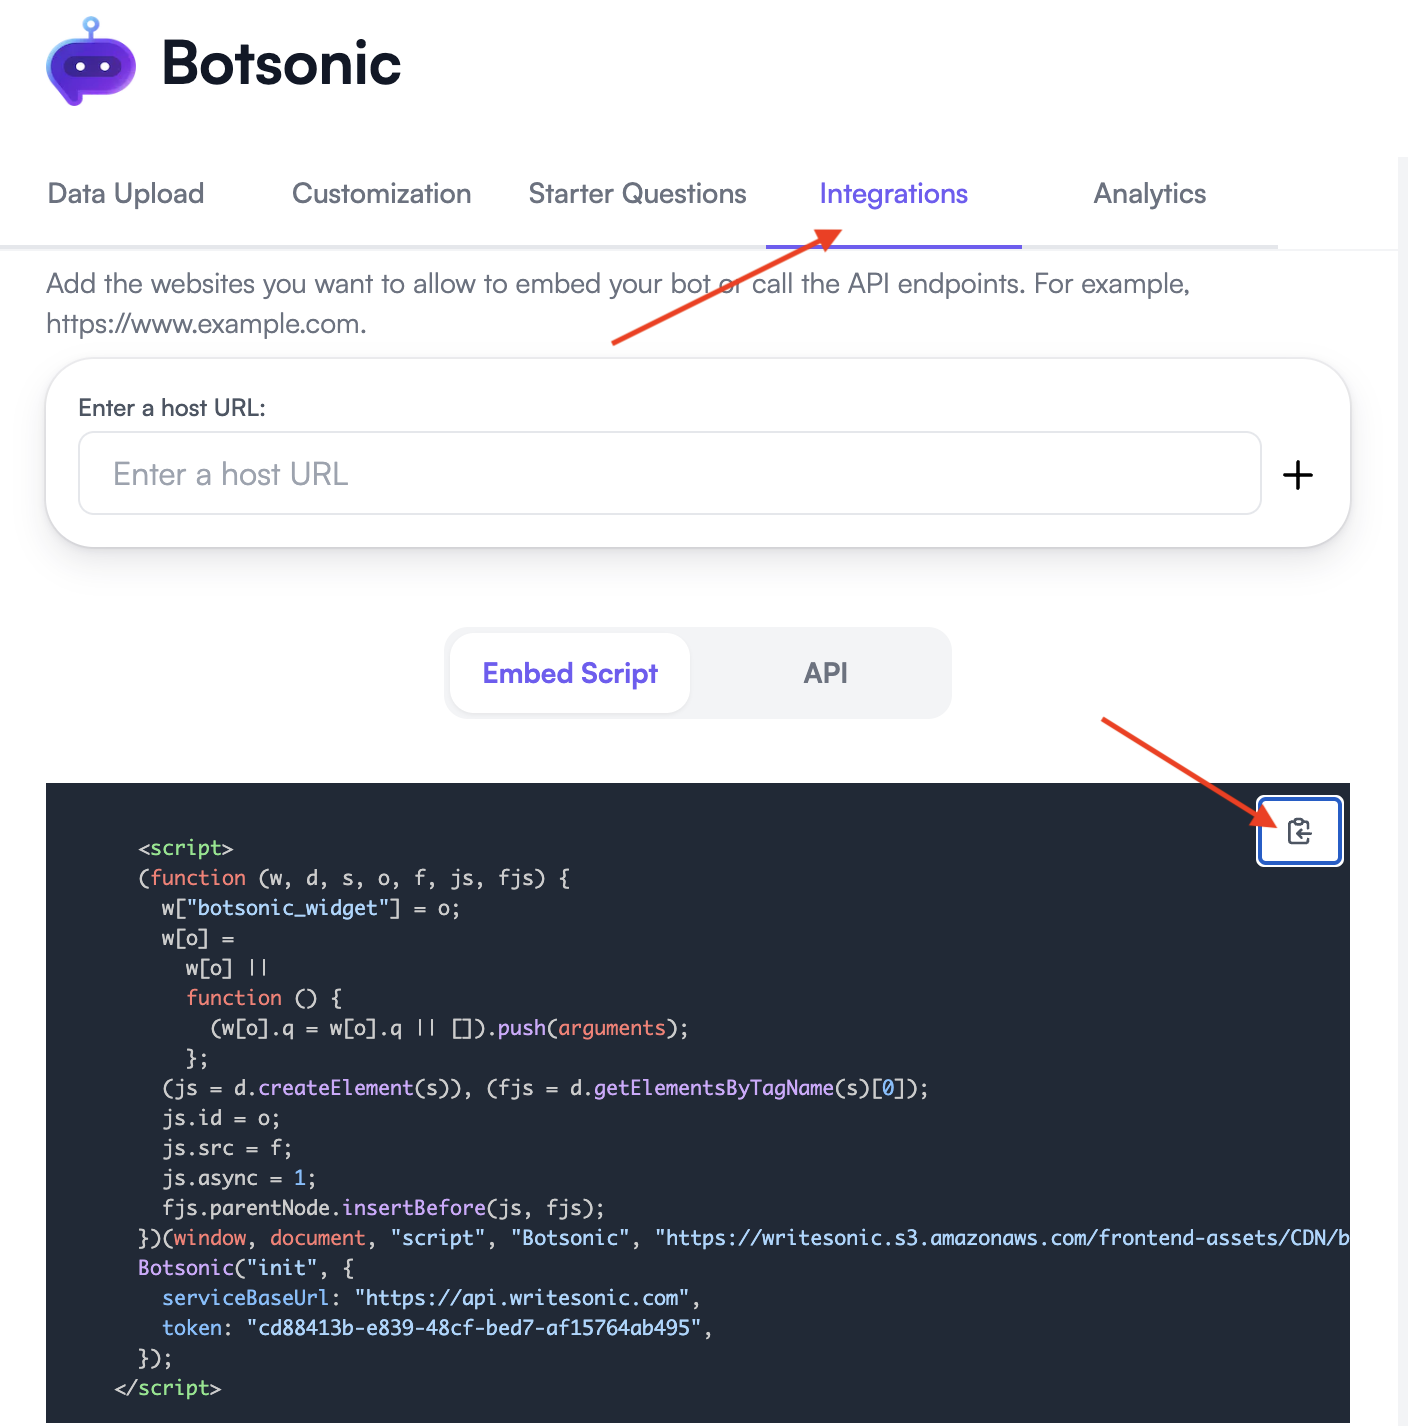Go to the Analytics tab
The height and width of the screenshot is (1426, 1408).
tap(1149, 194)
